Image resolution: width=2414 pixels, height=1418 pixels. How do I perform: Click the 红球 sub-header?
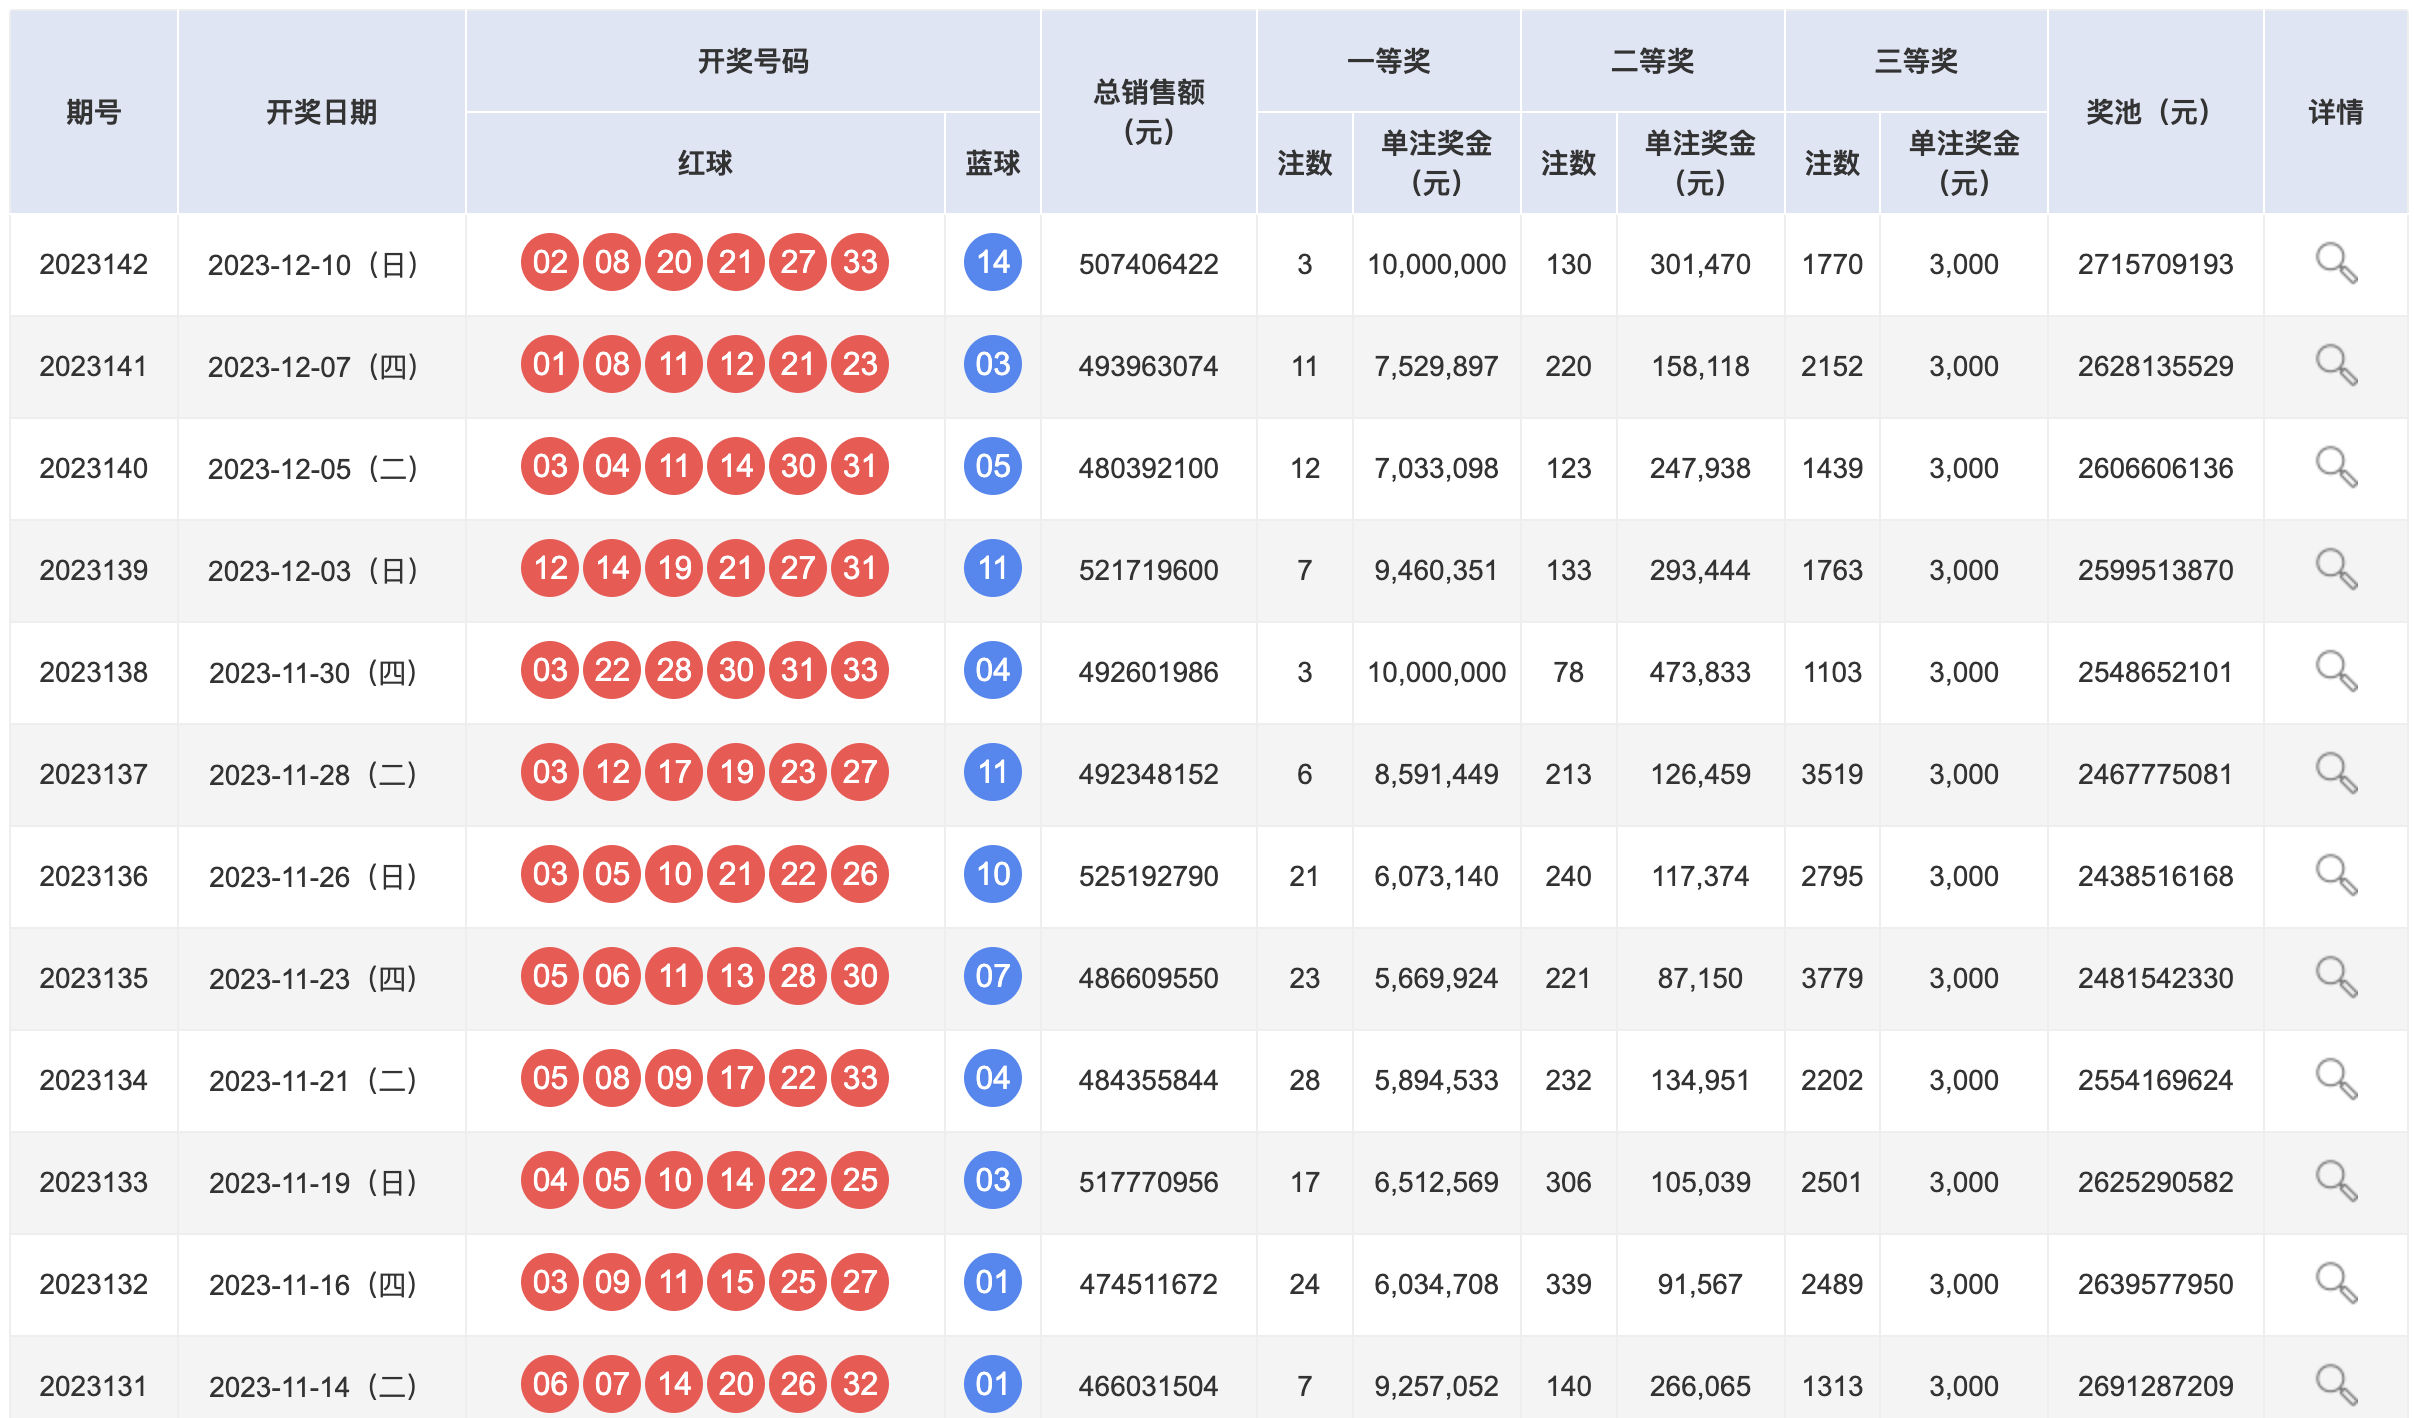click(x=705, y=163)
